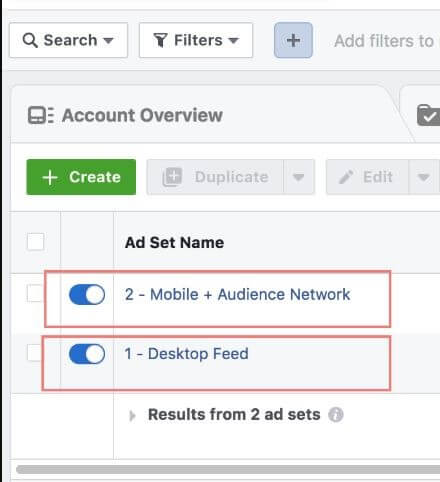The image size is (440, 482).
Task: Toggle off Mobile + Audience Network ad set
Action: [87, 295]
